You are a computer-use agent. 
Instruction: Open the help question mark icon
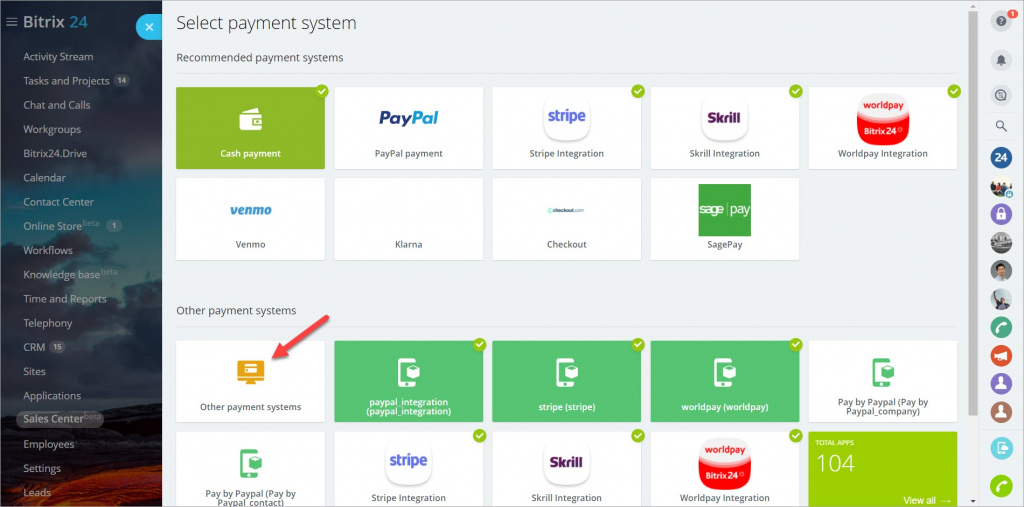[1001, 21]
